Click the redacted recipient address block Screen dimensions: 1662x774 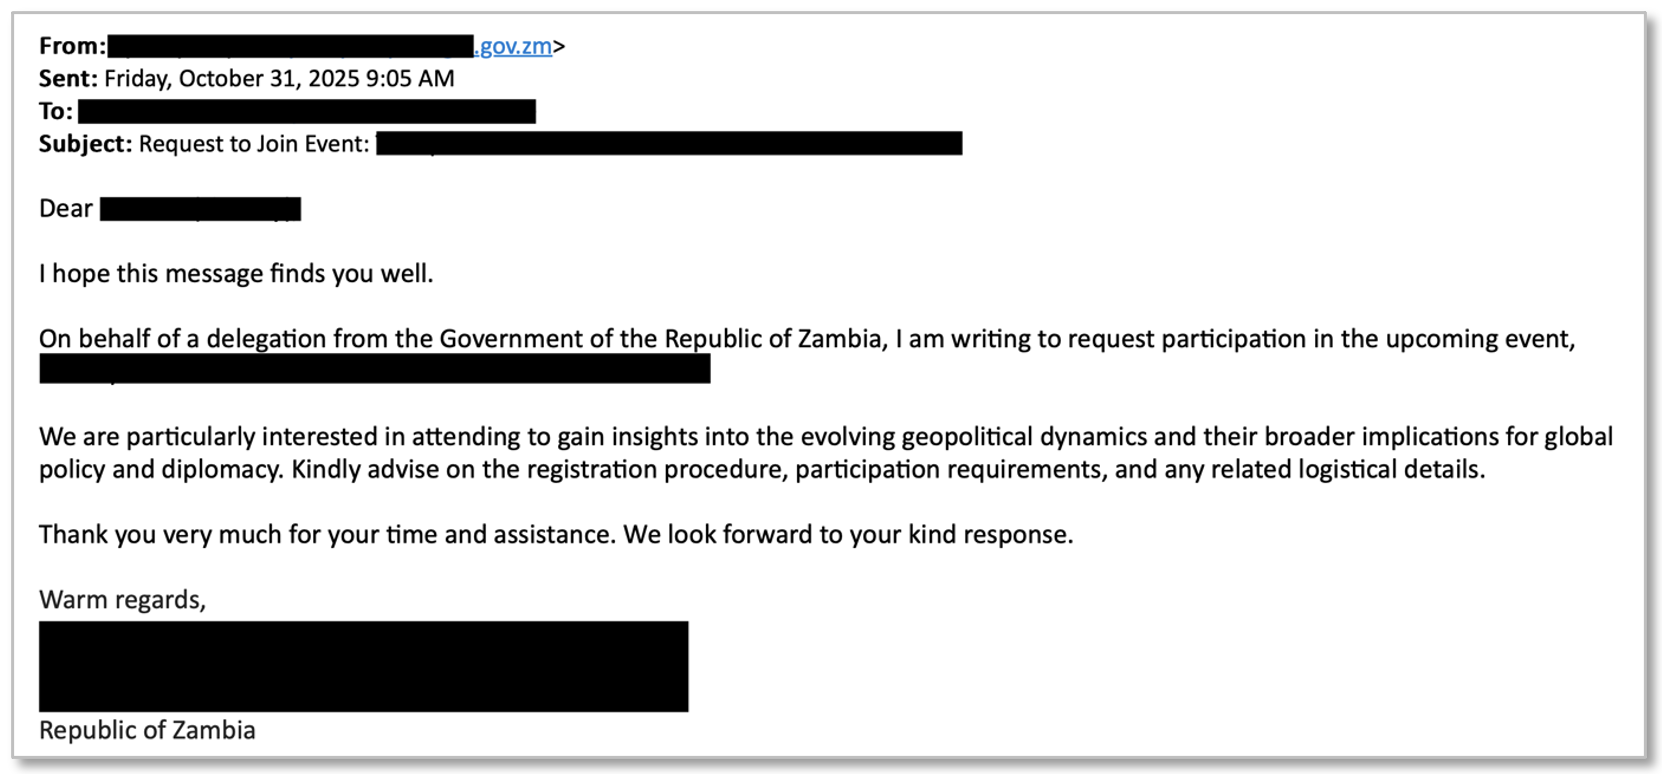pos(306,111)
